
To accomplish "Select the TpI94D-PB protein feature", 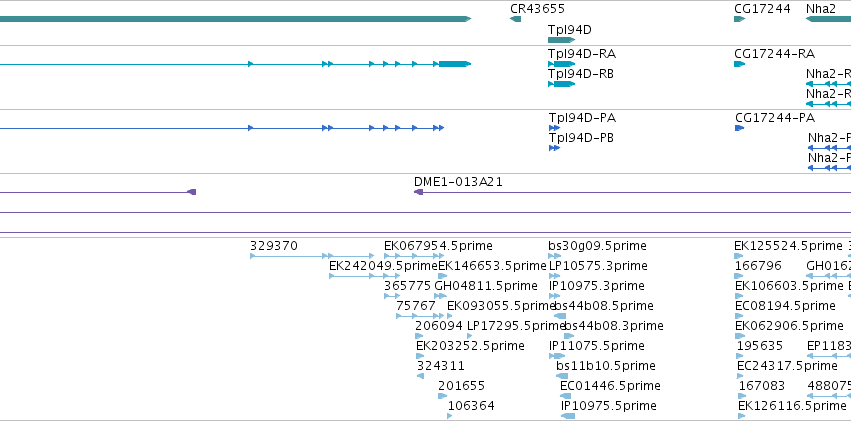I will [x=554, y=148].
